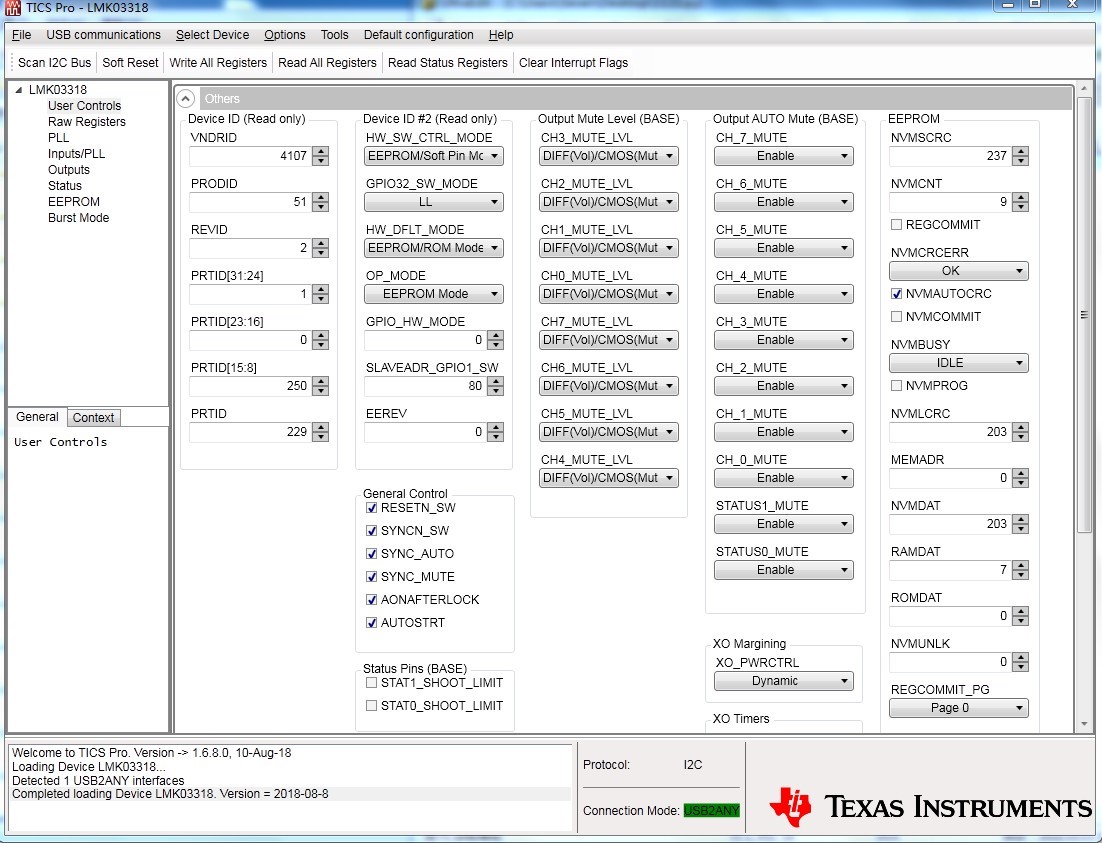Open the Options menu

click(x=285, y=34)
